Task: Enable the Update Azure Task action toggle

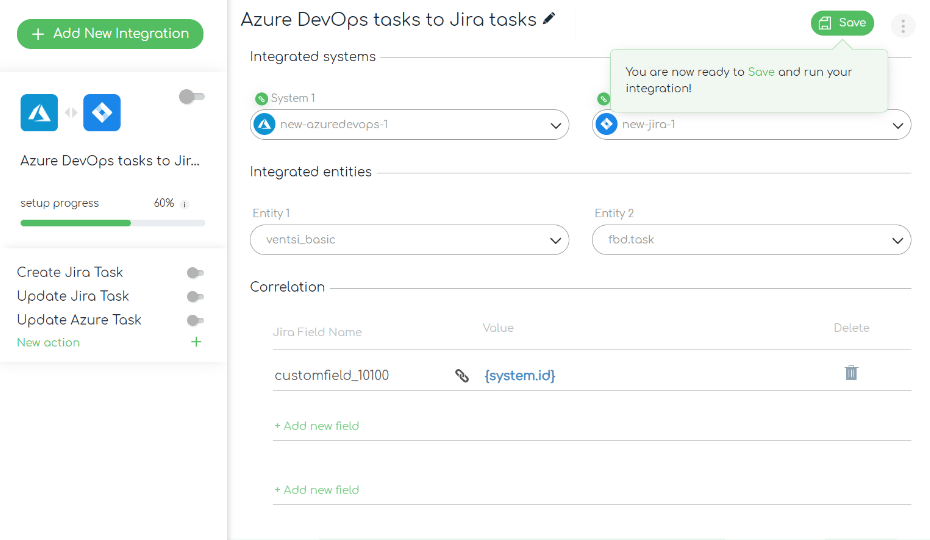Action: [x=195, y=320]
